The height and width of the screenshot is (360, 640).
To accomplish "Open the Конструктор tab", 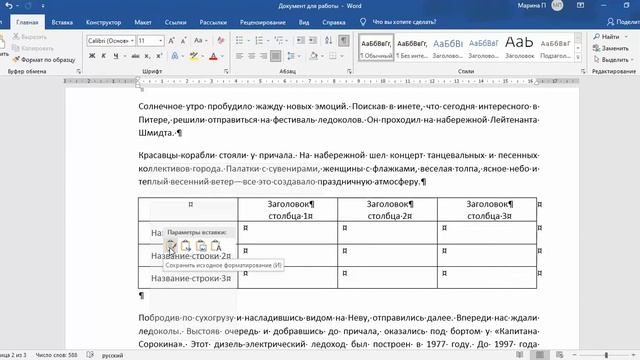I will (103, 22).
